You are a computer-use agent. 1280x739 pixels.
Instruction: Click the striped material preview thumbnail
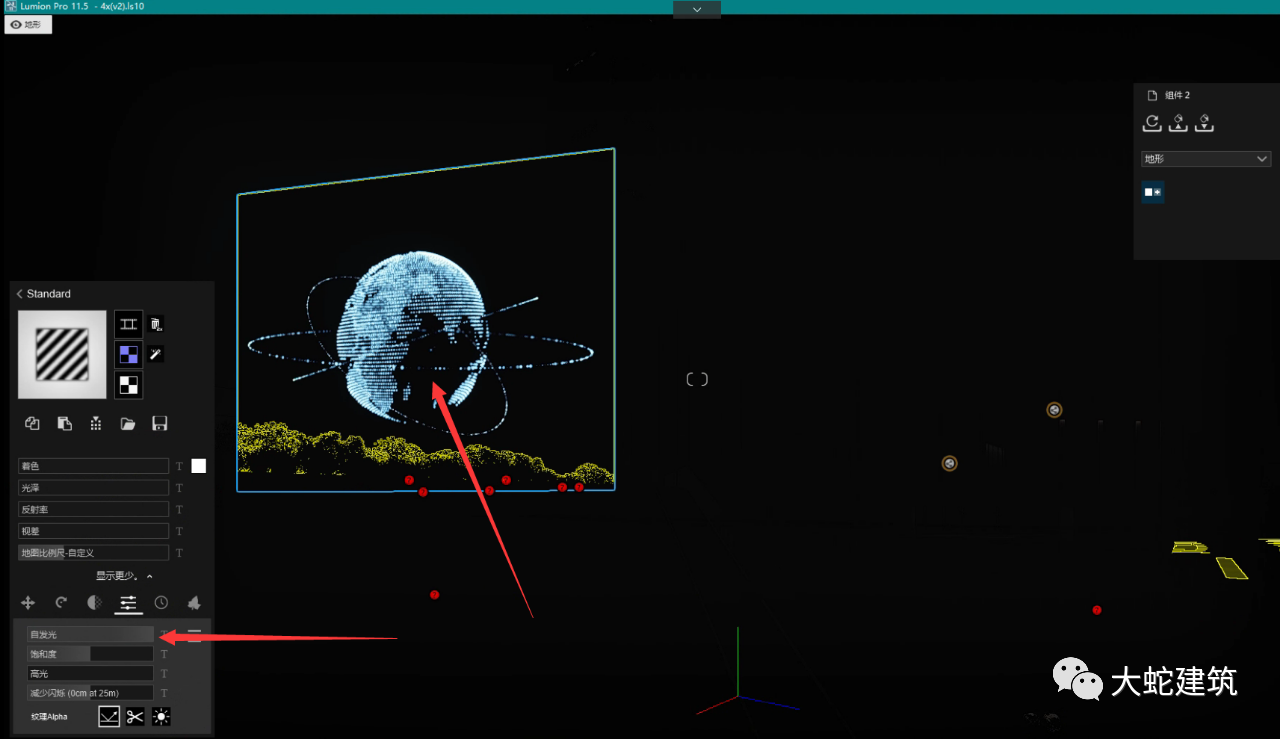coord(62,354)
